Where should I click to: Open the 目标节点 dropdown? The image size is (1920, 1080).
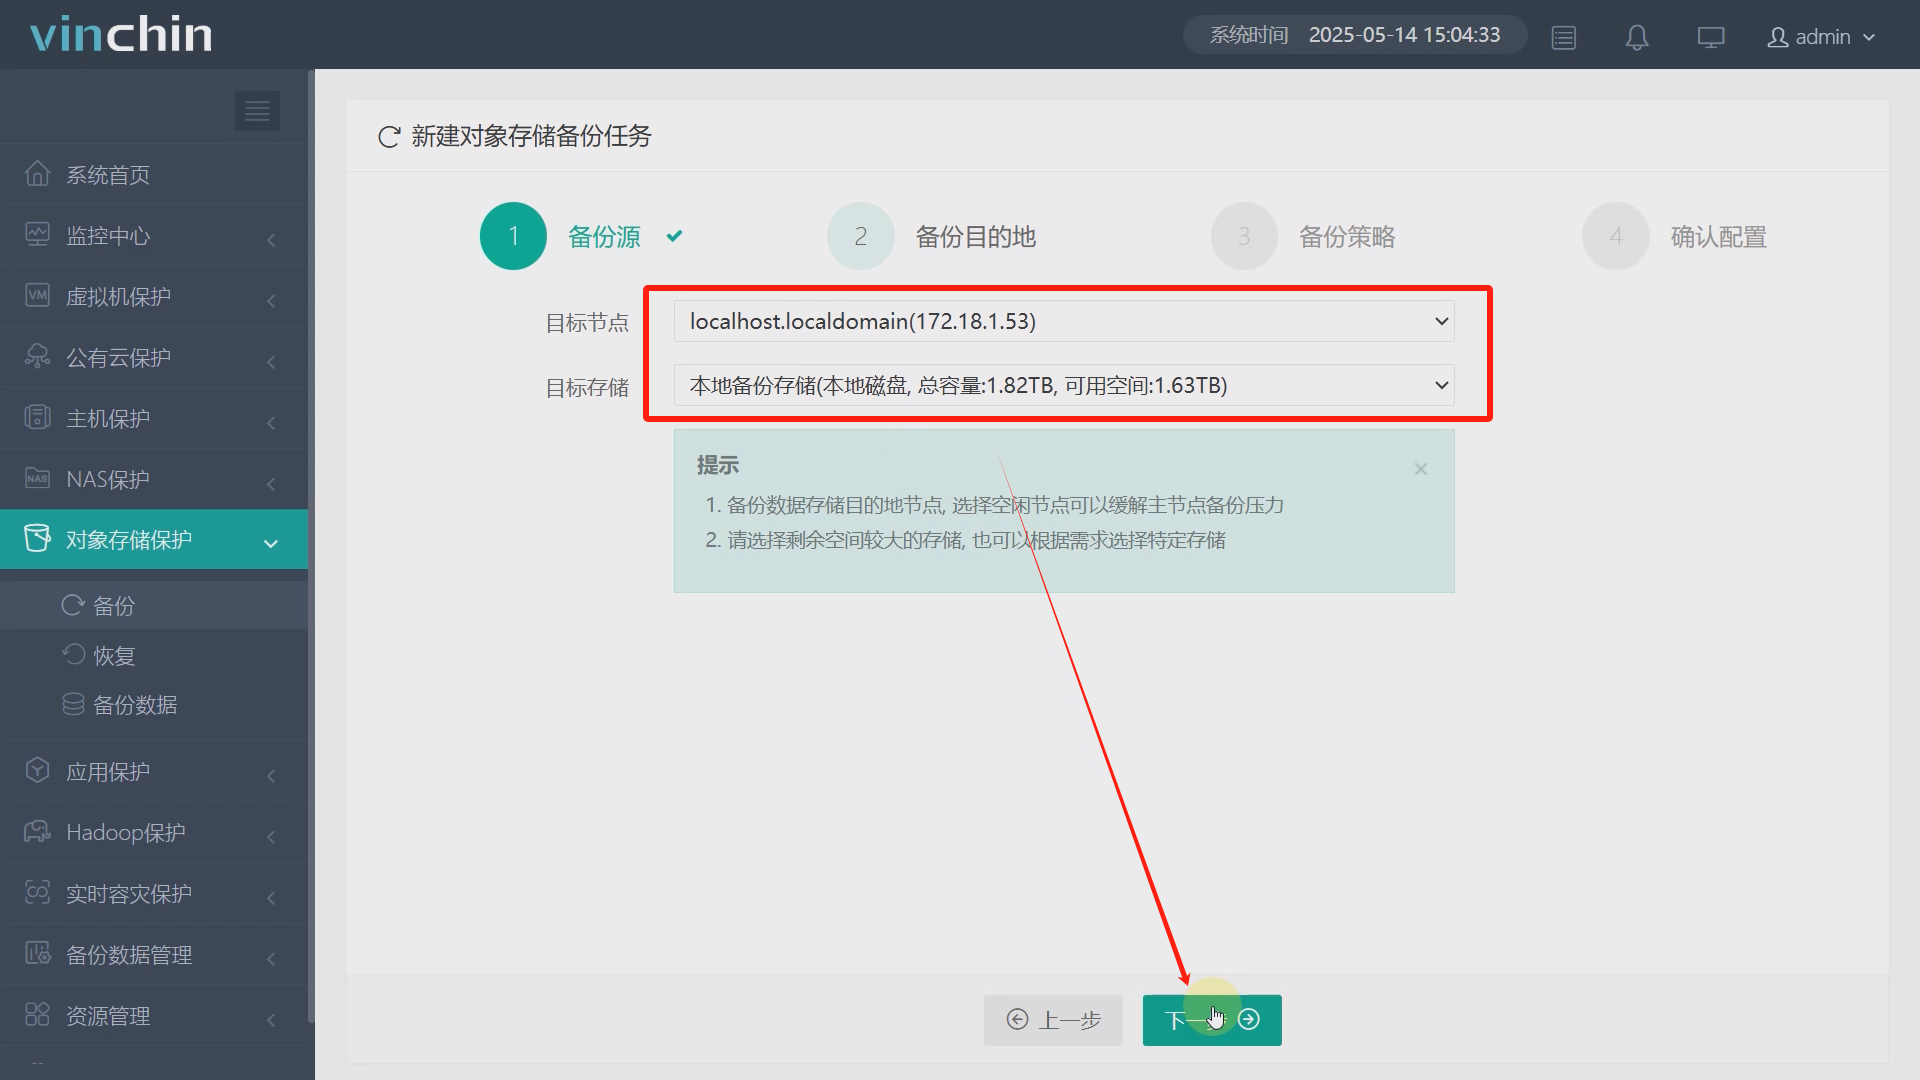click(1063, 321)
